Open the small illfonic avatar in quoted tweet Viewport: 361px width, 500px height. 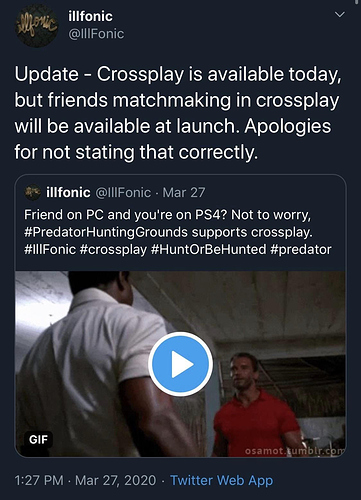32,192
